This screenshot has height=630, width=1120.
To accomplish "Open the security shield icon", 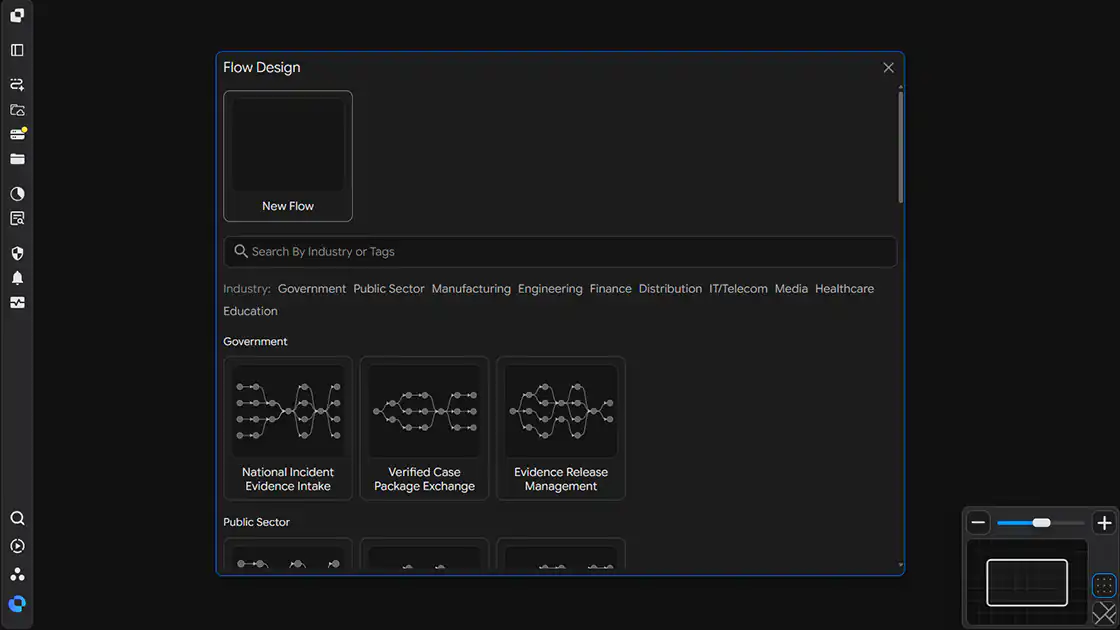I will tap(17, 254).
